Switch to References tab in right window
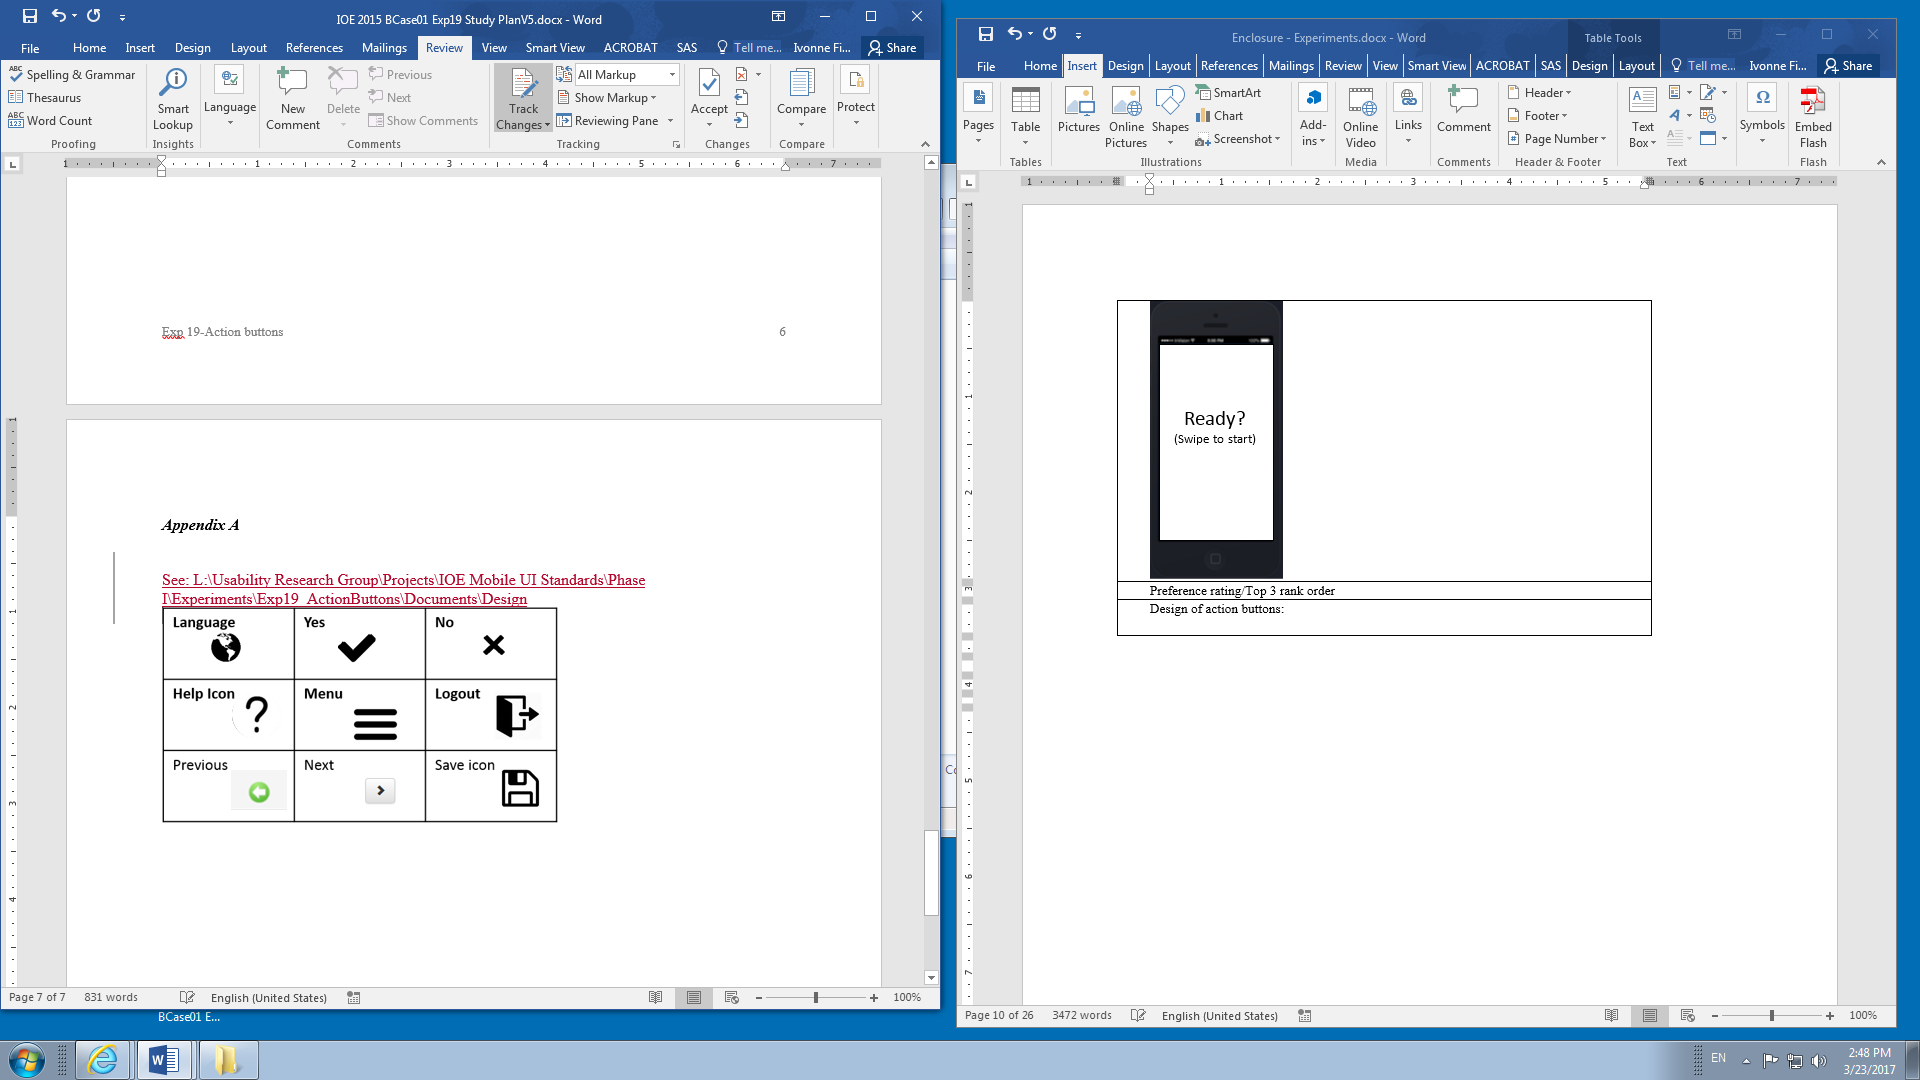Screen dimensions: 1920x1080 click(x=1228, y=66)
